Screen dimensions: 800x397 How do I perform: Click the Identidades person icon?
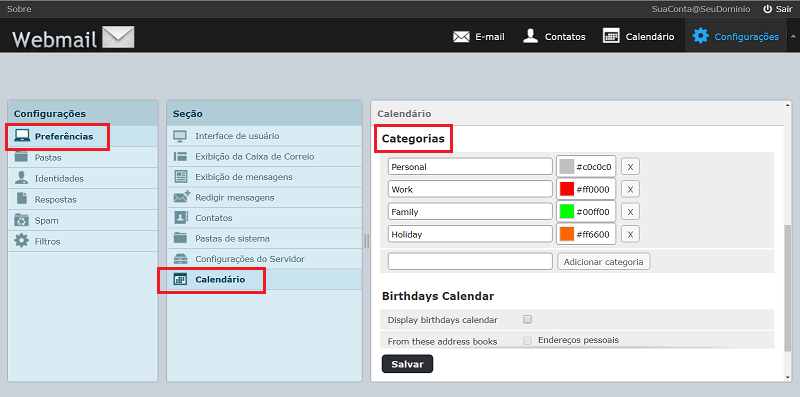pos(21,178)
